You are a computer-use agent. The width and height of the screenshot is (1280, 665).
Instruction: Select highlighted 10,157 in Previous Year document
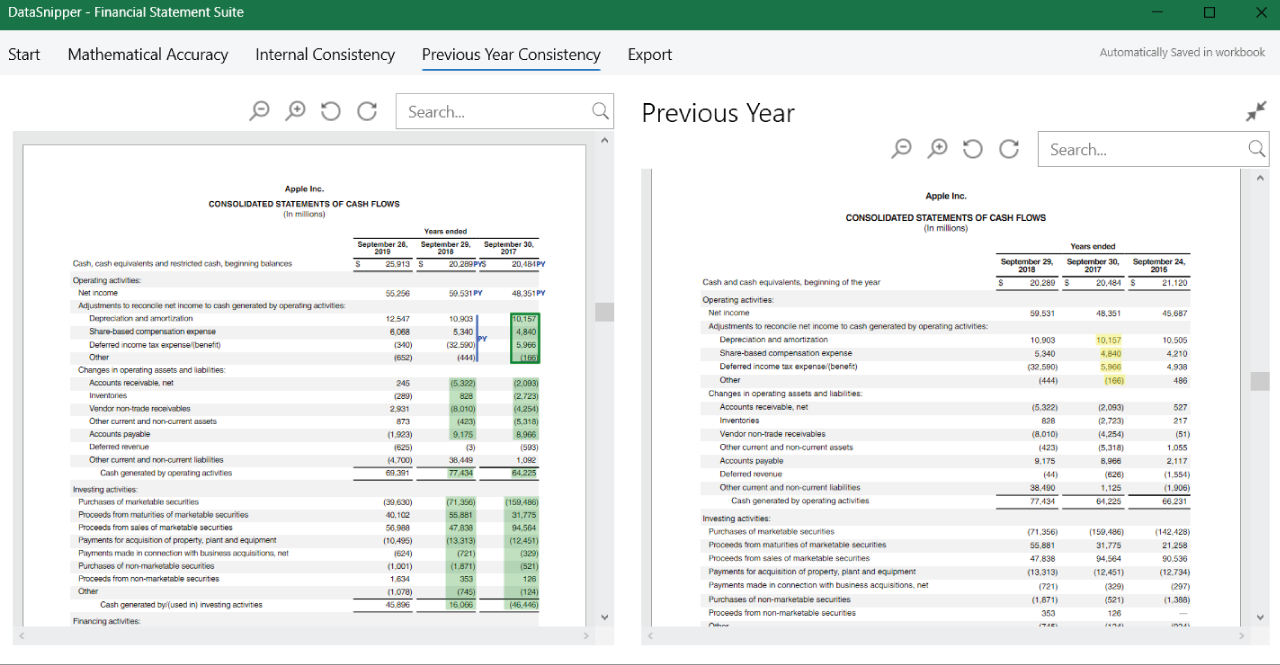coord(1109,340)
